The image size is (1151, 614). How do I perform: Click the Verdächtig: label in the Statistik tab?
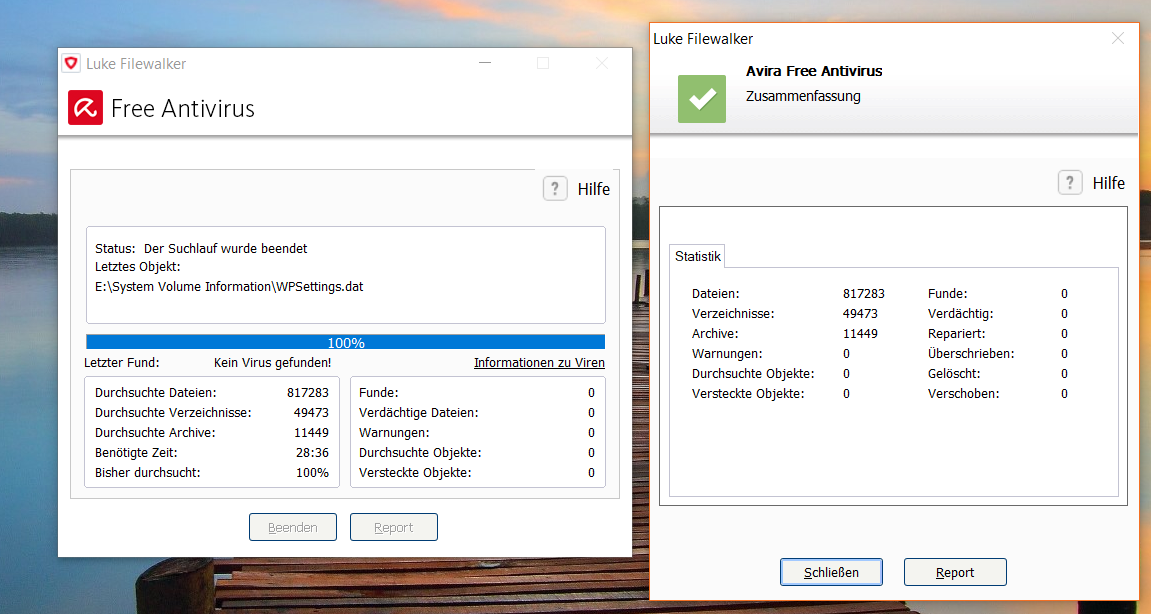click(961, 314)
